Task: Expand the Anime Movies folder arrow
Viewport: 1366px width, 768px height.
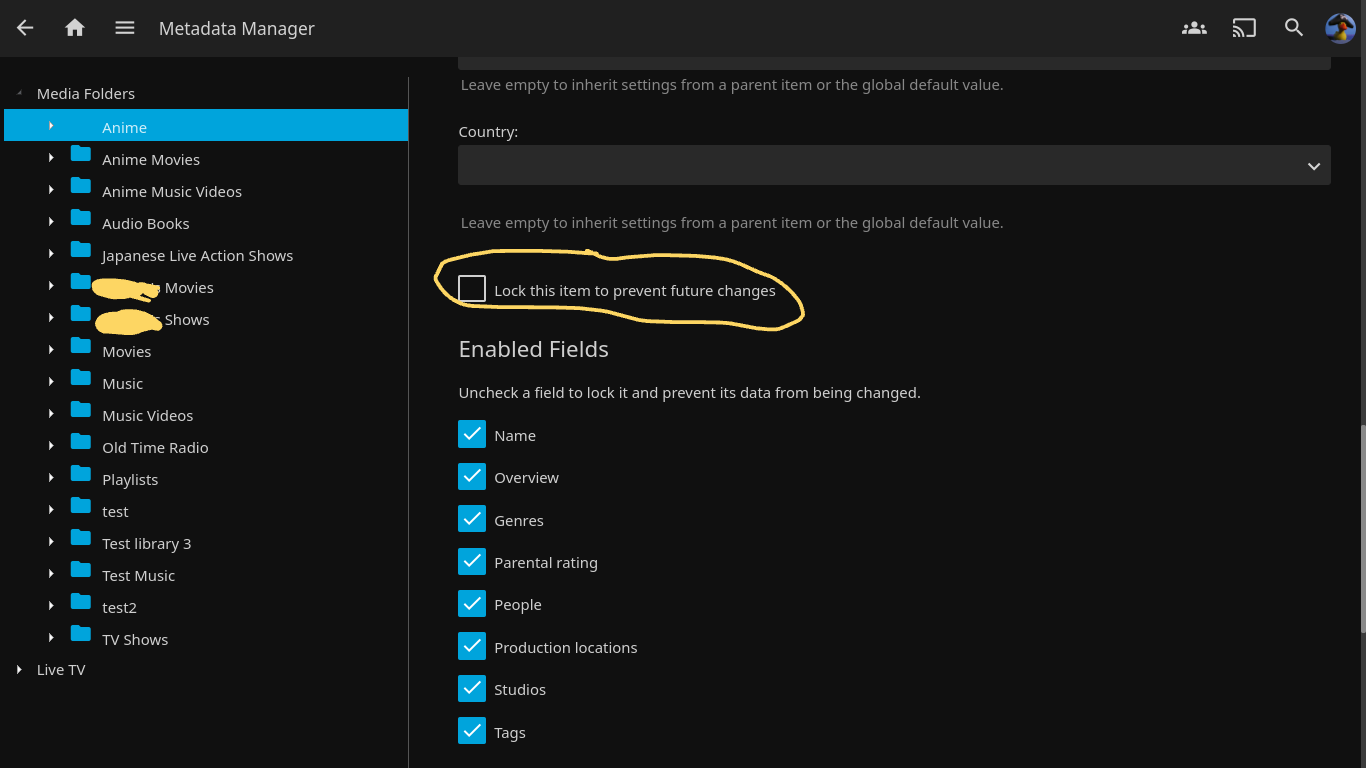Action: 51,159
